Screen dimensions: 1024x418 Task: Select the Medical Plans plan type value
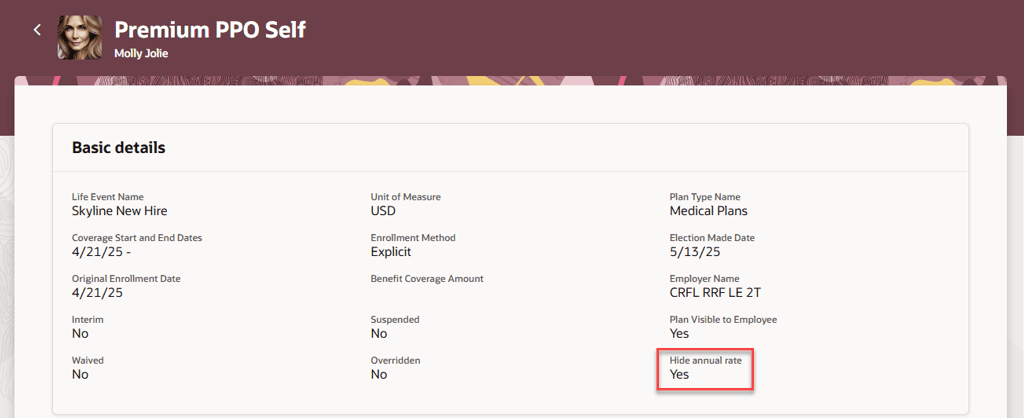click(x=709, y=211)
